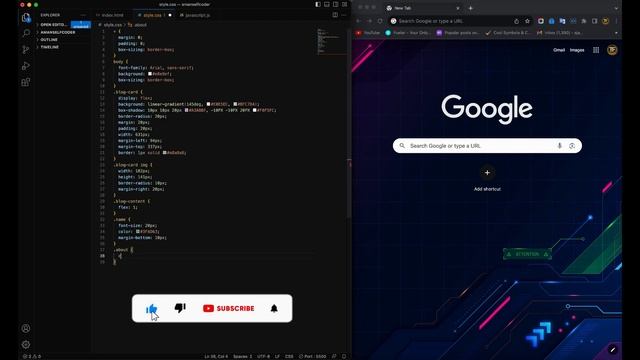Open Customize Layout icon in title bar
Viewport: 640px width, 360px height.
[344, 4]
